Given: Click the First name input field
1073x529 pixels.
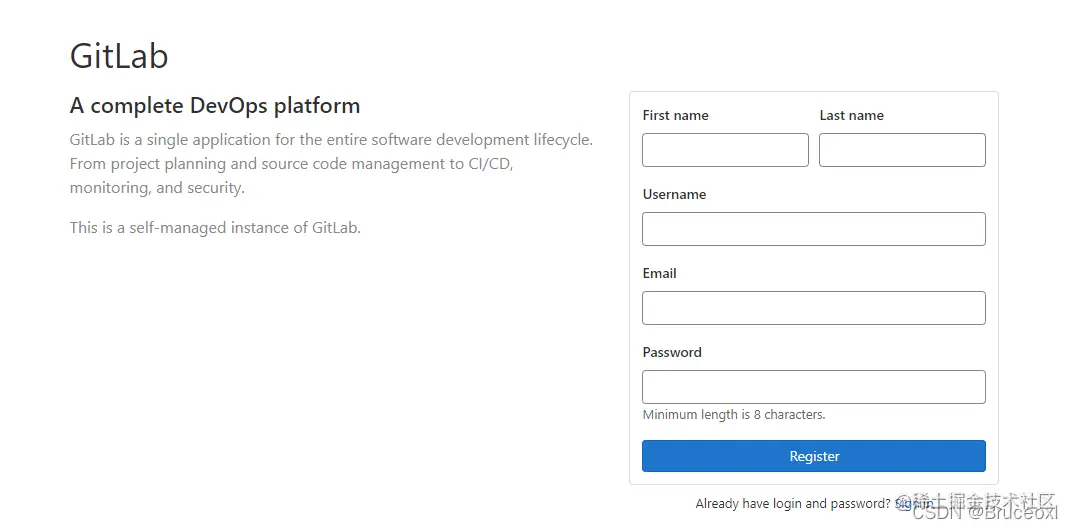Looking at the screenshot, I should (x=725, y=150).
